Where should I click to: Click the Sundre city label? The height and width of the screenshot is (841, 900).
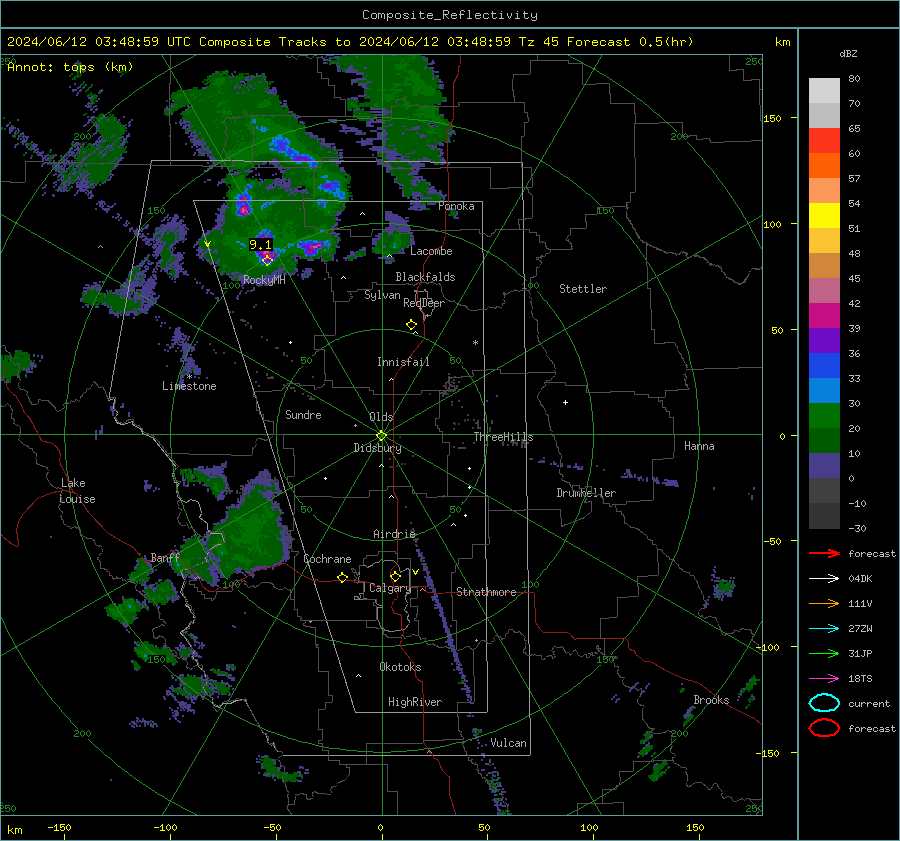pos(303,414)
